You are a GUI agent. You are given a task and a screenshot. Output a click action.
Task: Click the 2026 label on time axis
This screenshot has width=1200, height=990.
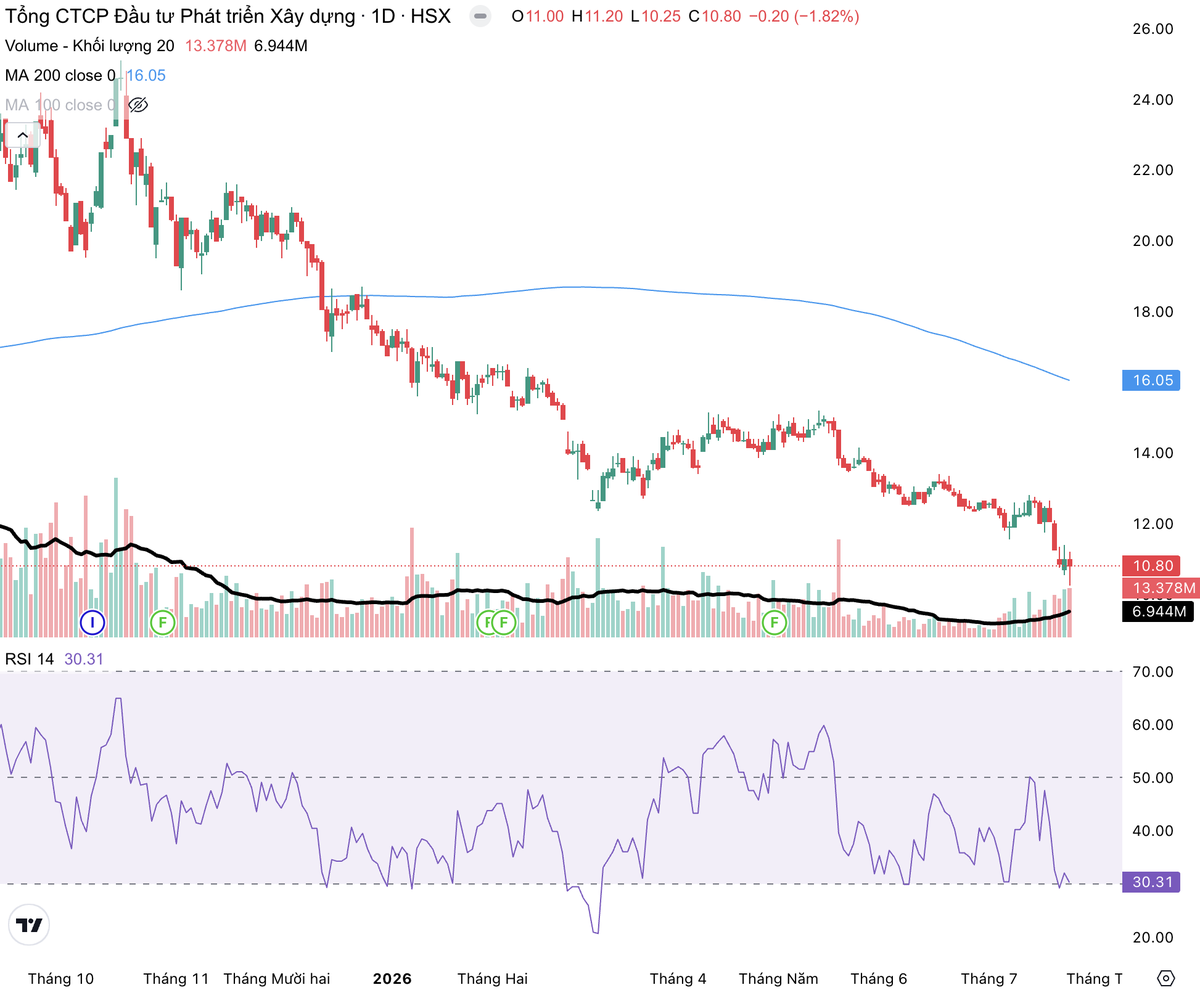coord(392,978)
